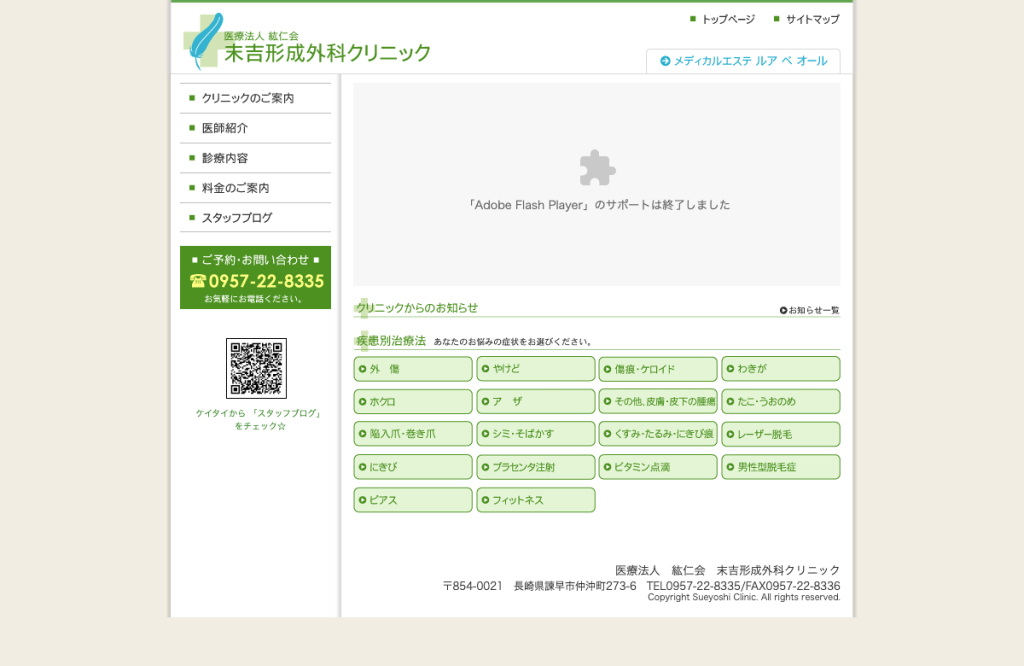Open the ア ザ treatment button
Screen dimensions: 1024x666
536,402
